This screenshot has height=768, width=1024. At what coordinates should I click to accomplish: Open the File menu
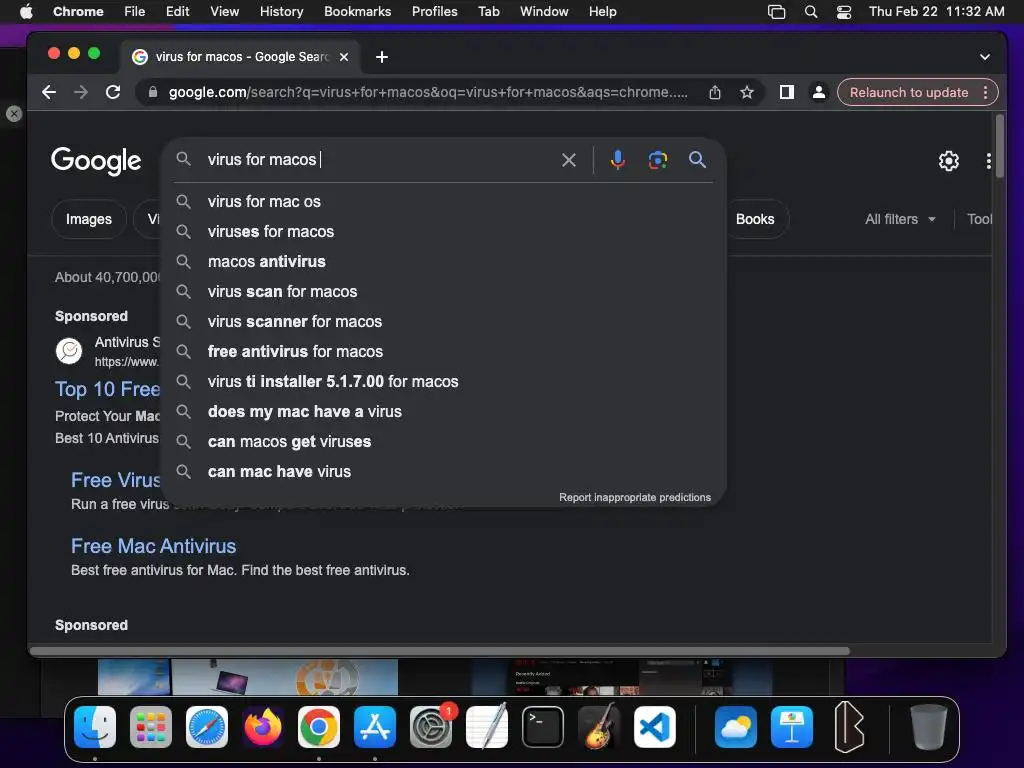tap(135, 12)
